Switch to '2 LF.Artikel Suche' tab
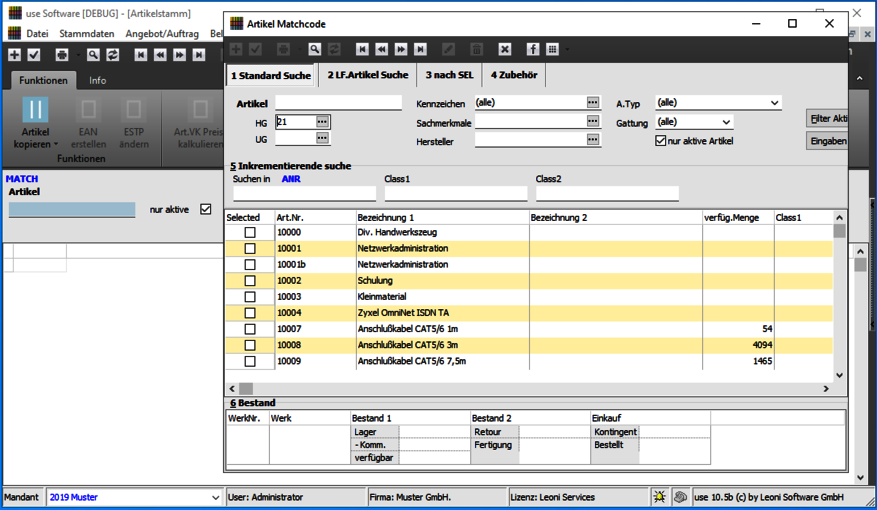The height and width of the screenshot is (510, 877). [x=367, y=75]
